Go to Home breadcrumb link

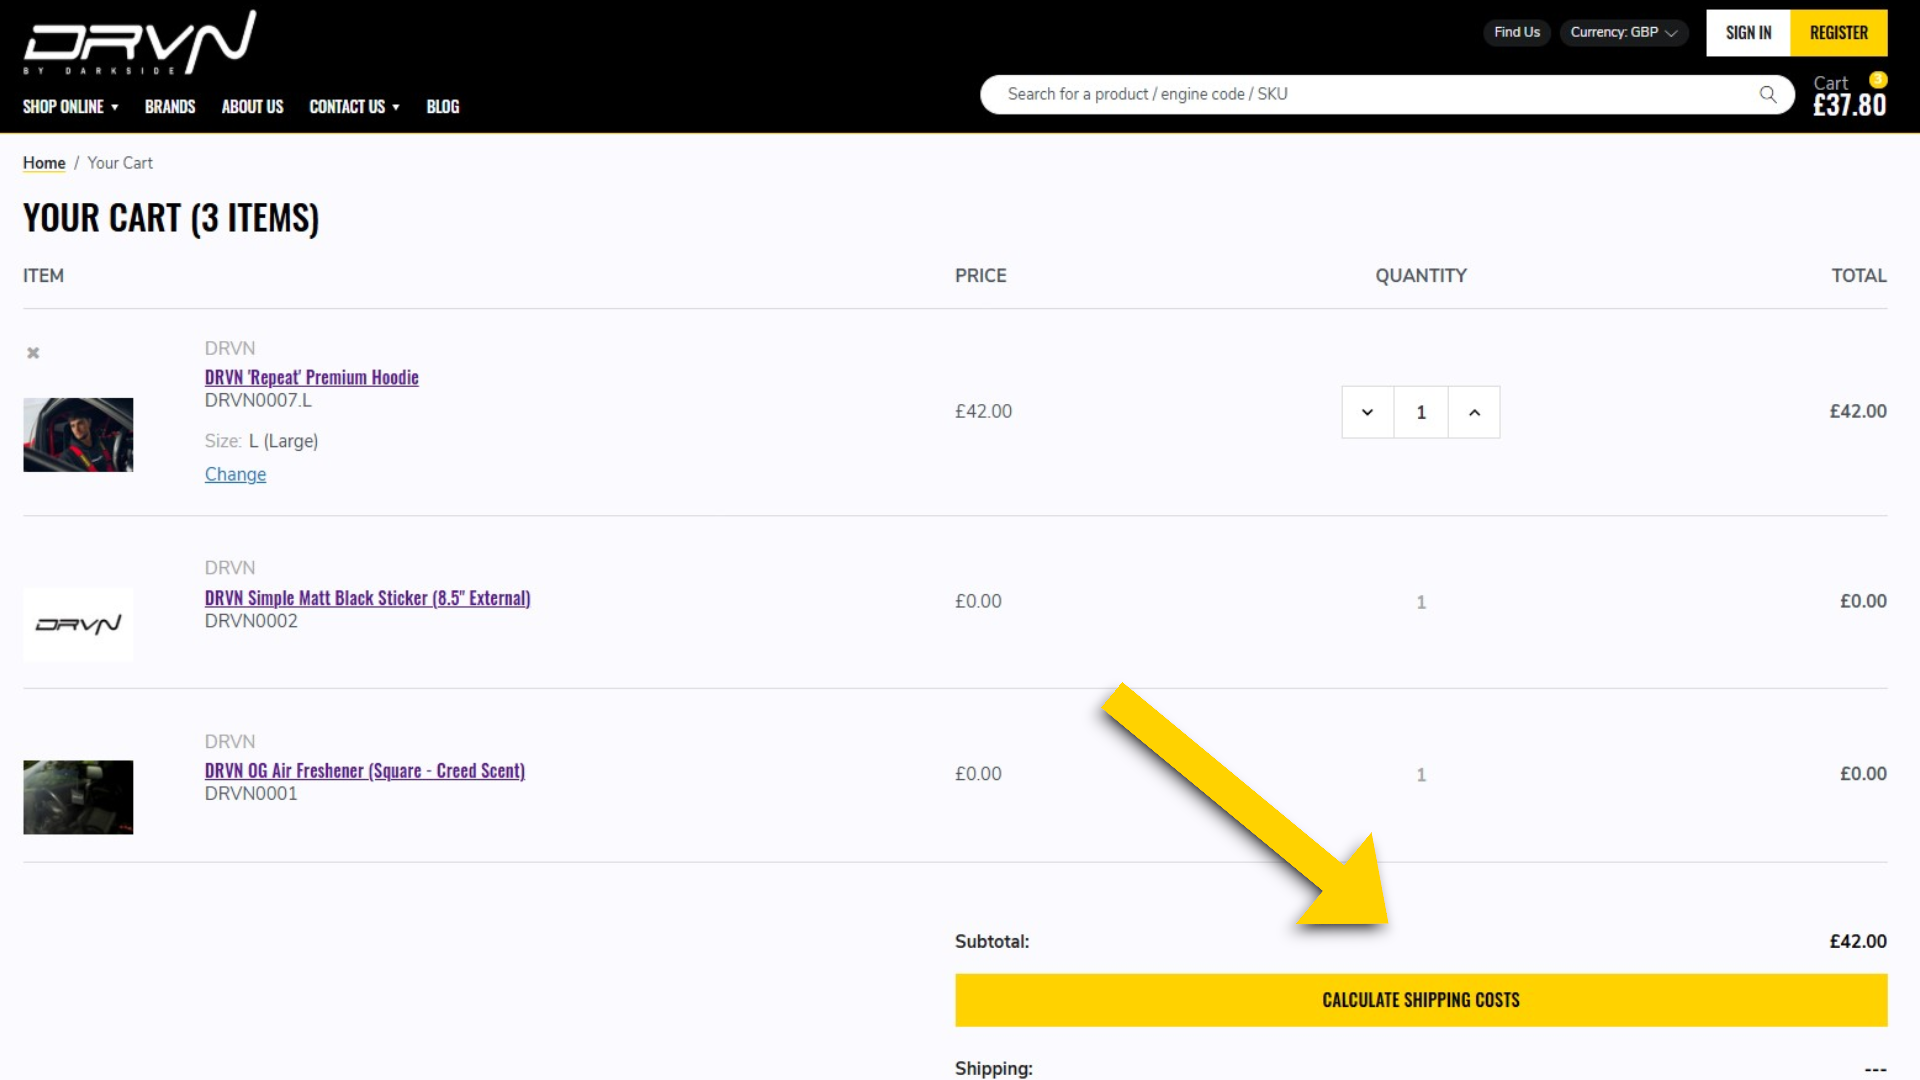[x=44, y=163]
